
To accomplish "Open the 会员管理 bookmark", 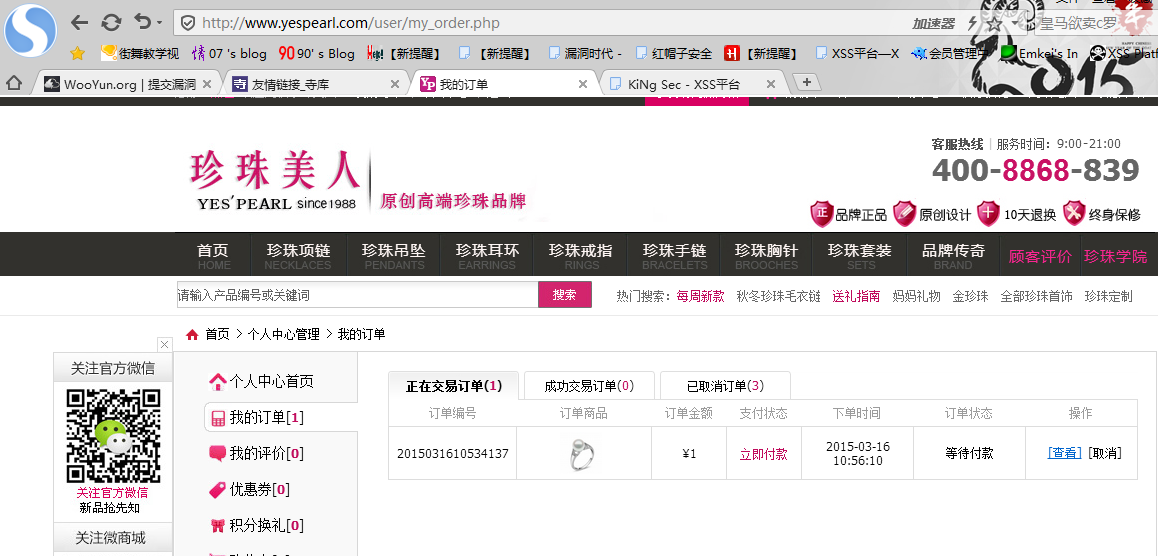I will coord(948,53).
